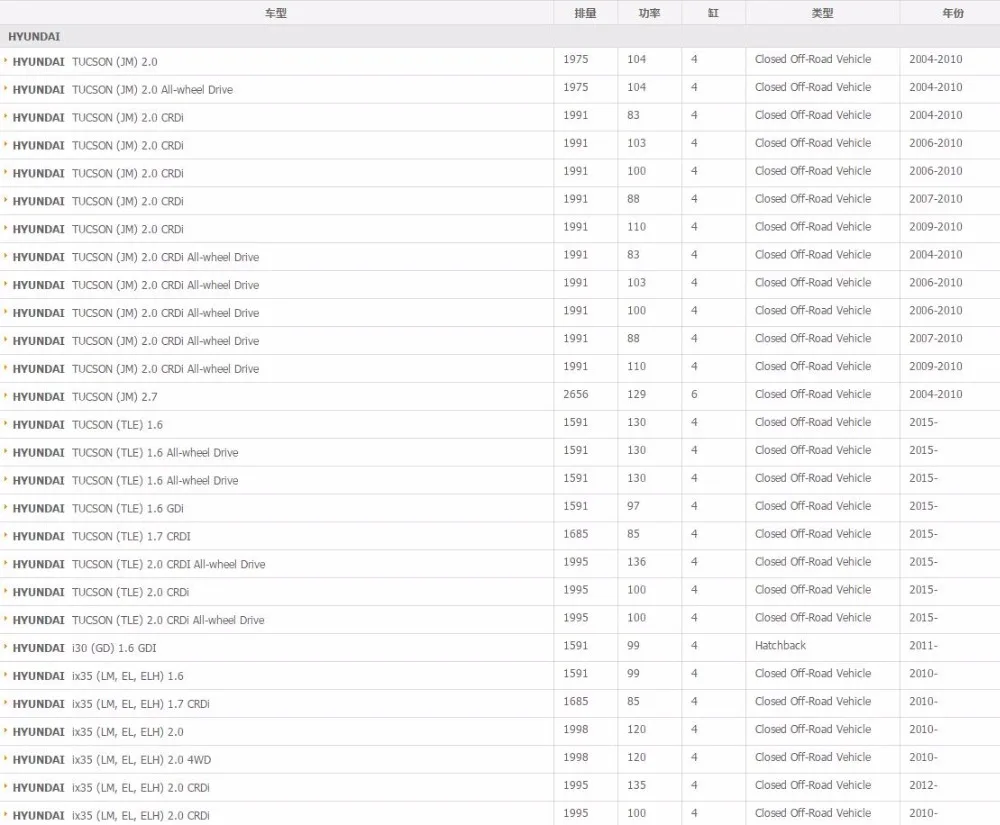
Task: Open HYUNDAI TUCSON (JM) 2.7 model link
Action: [85, 397]
